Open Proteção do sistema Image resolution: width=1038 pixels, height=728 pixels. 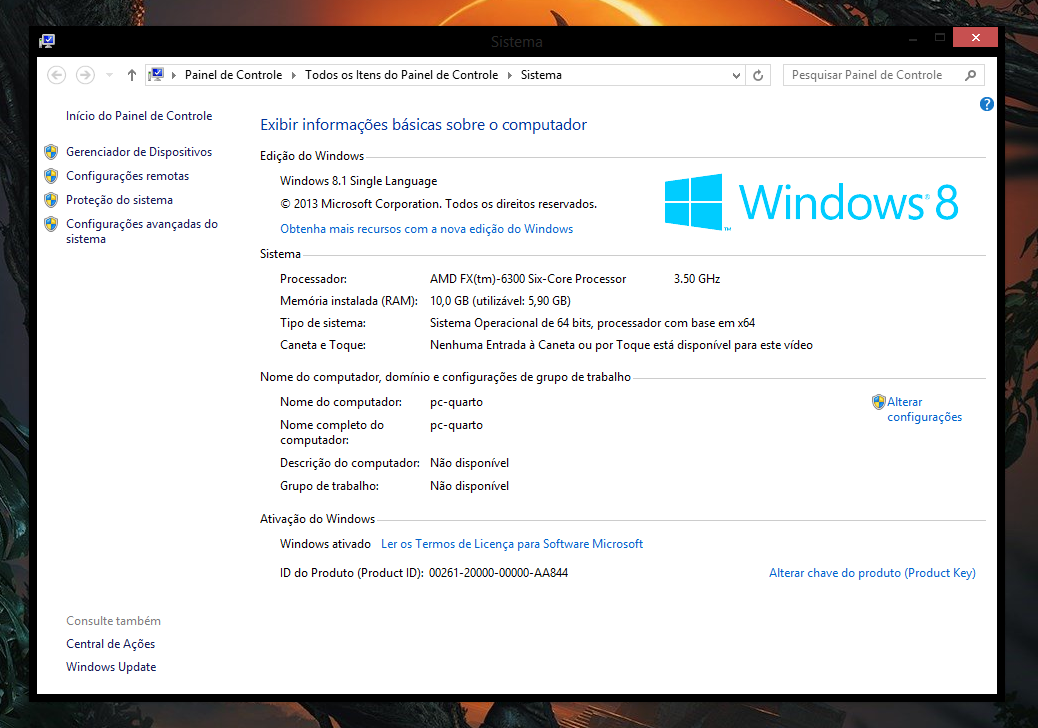pos(119,200)
